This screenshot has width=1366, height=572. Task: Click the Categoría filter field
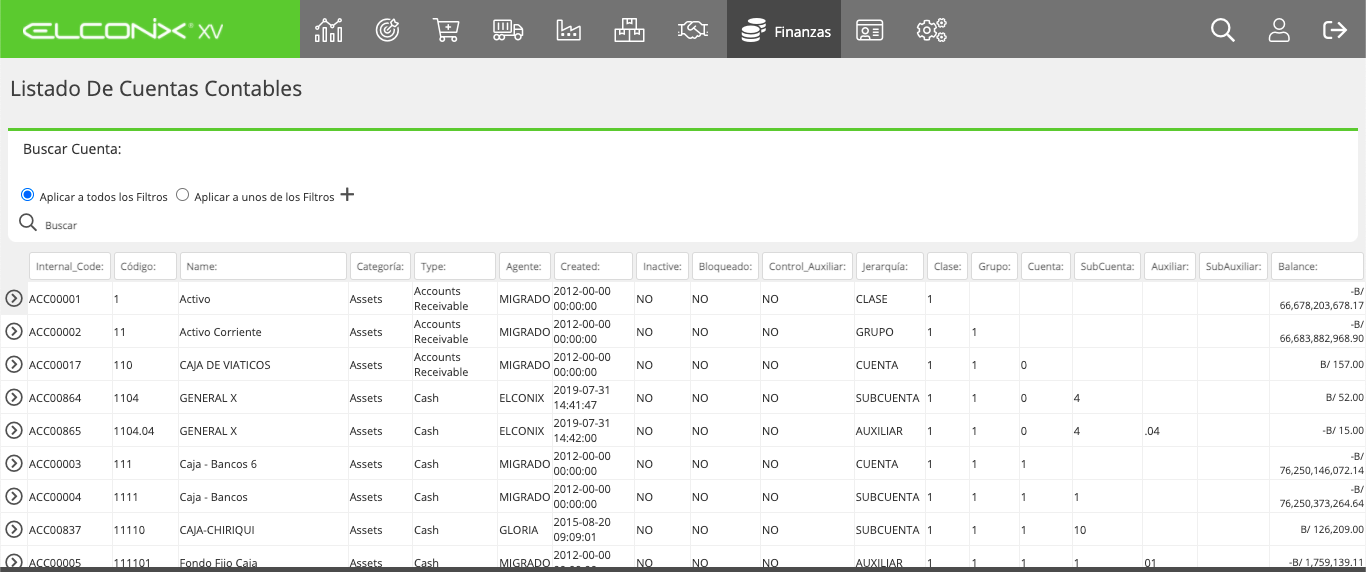tap(380, 266)
